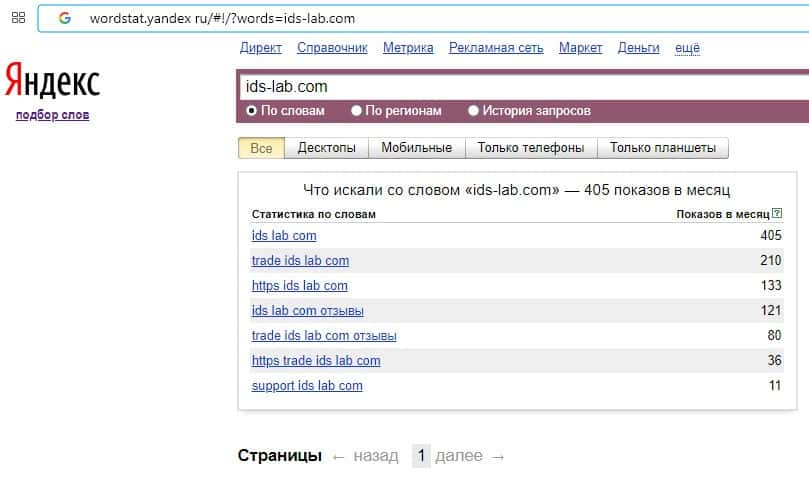
Task: Select the По регионам radio button
Action: (x=357, y=111)
